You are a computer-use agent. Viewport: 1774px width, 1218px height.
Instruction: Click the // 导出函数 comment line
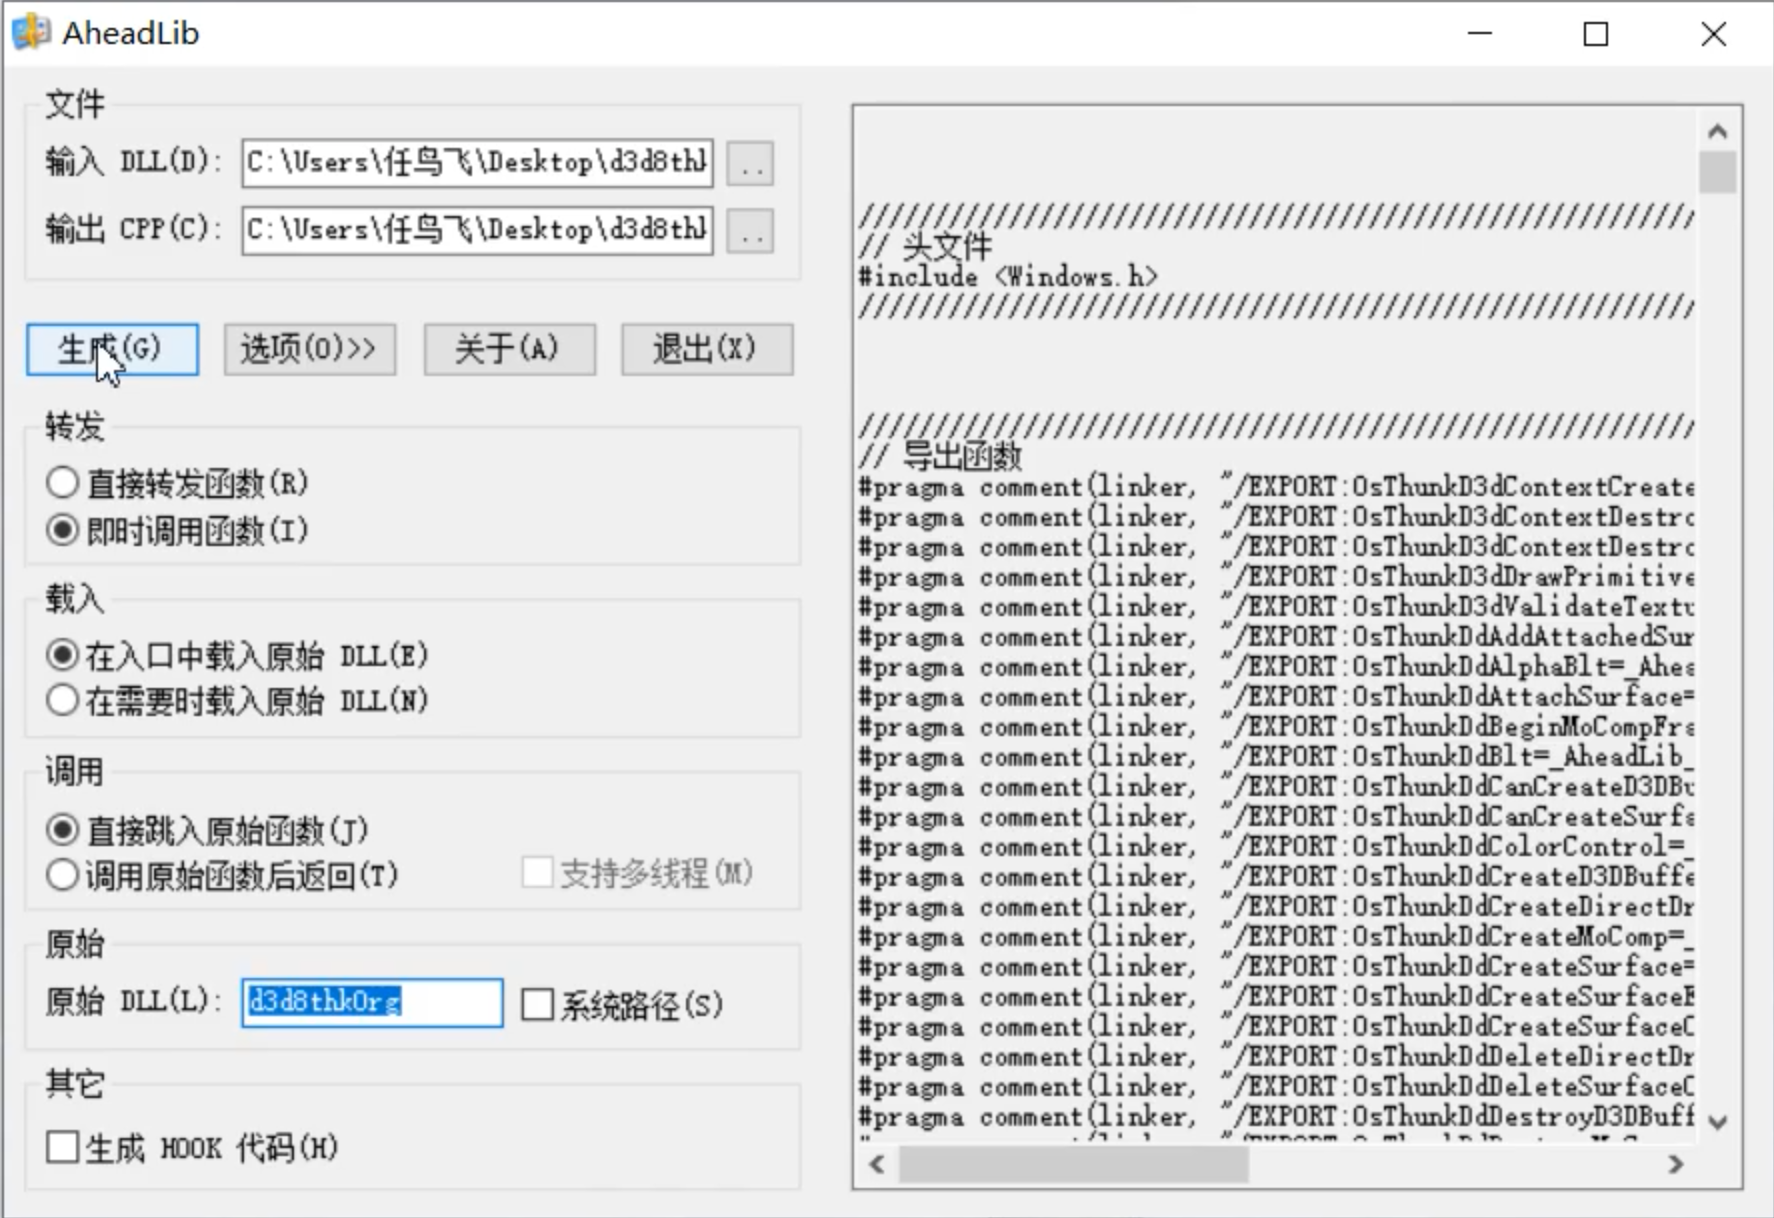coord(940,457)
